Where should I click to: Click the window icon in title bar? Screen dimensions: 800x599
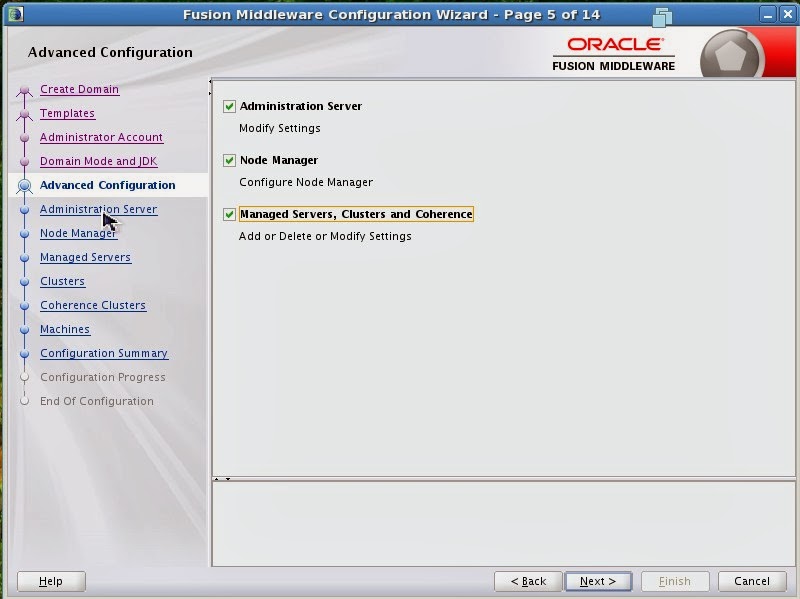pos(15,14)
